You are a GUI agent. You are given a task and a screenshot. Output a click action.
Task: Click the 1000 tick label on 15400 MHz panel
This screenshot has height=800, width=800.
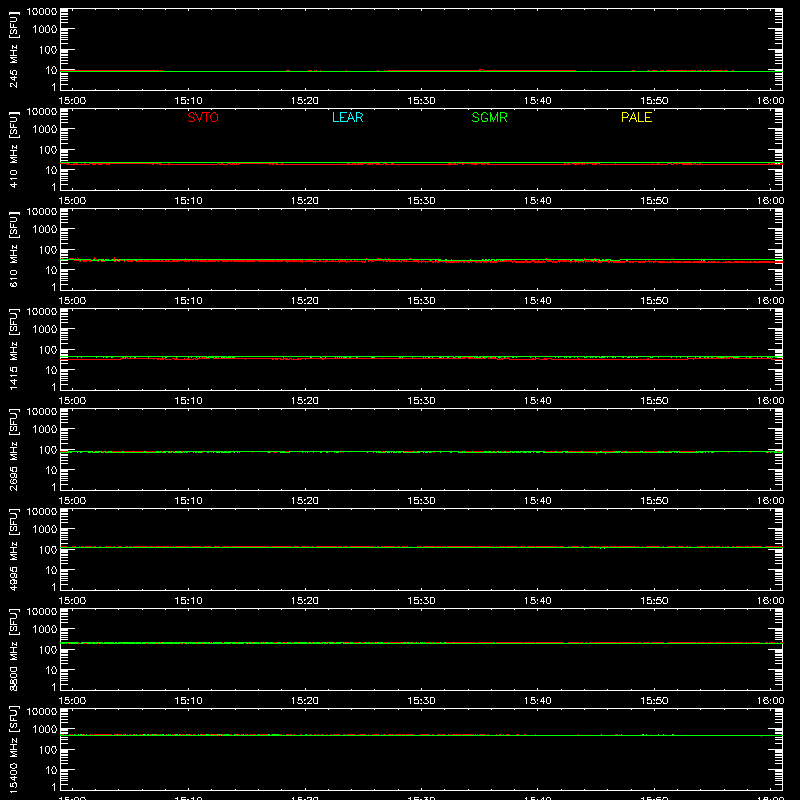click(x=45, y=730)
